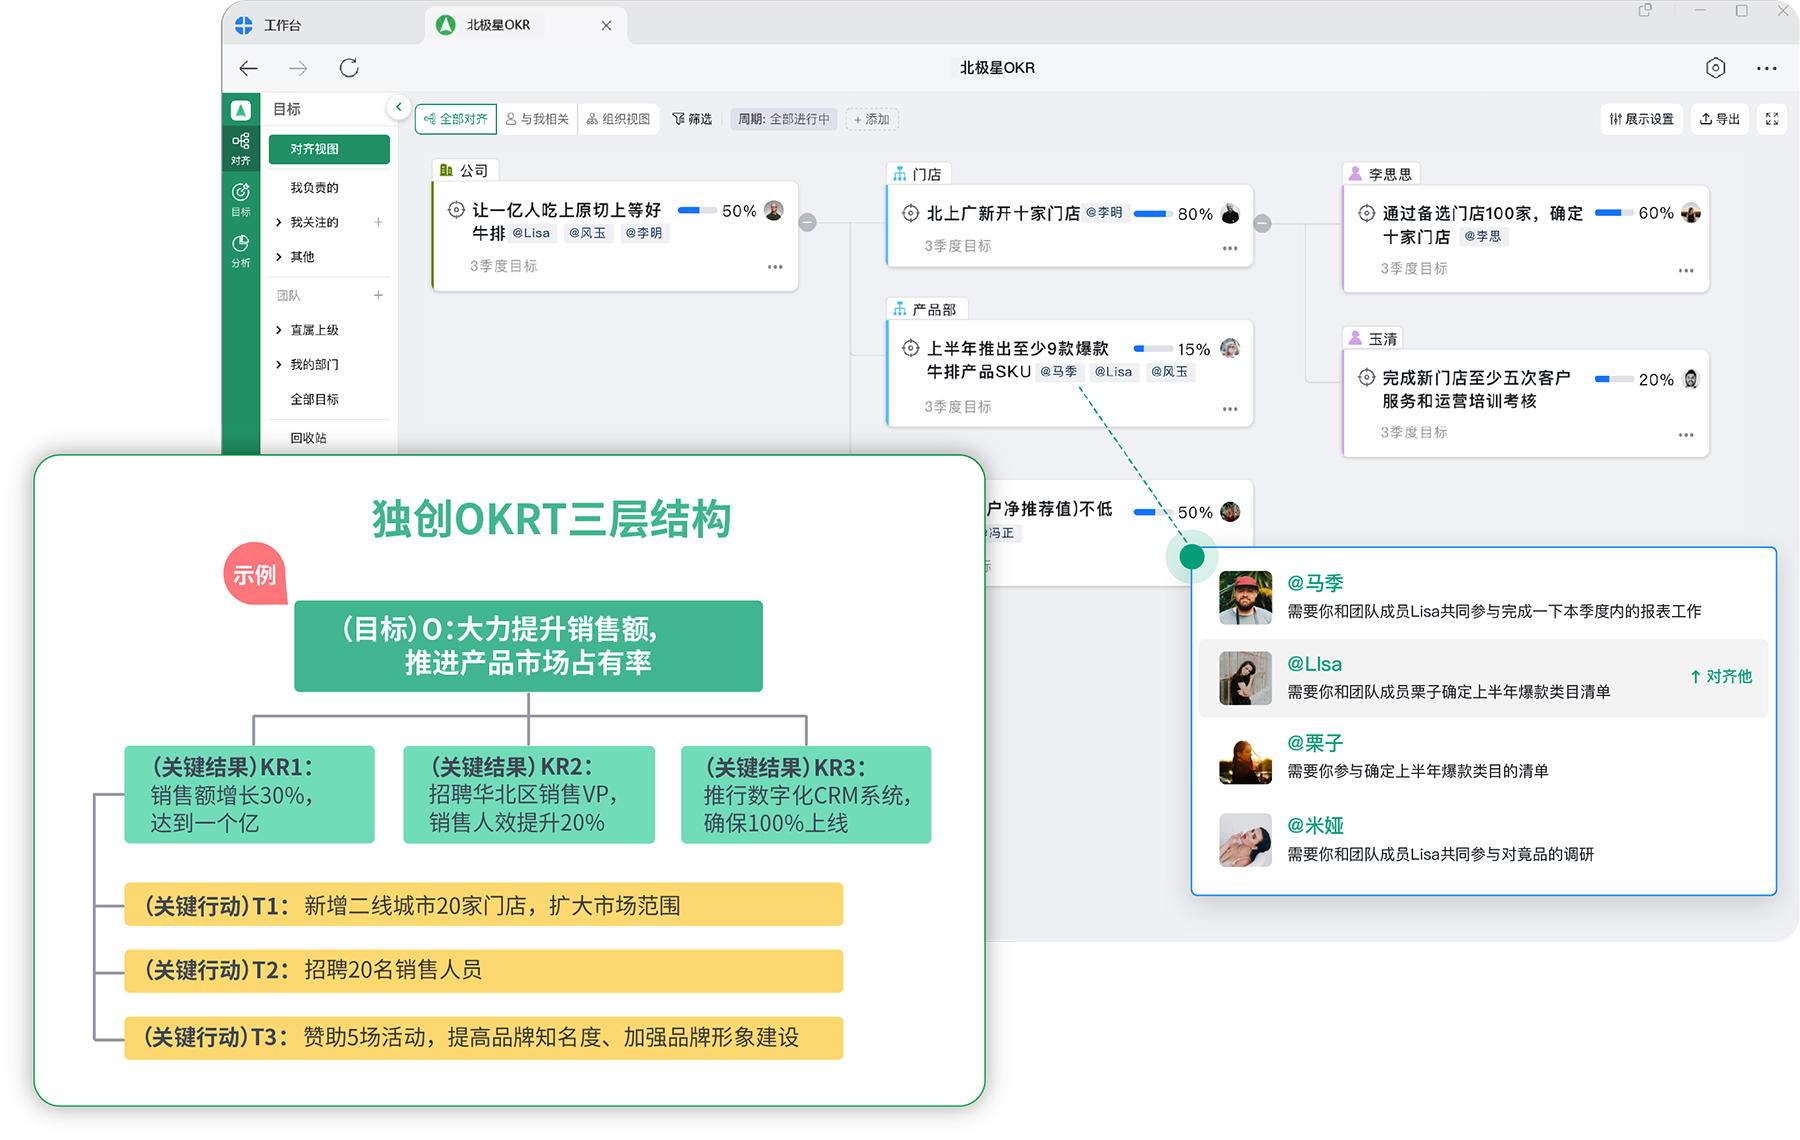Click avatar on 完成新门店 training card
Screen dimensions: 1800x1140
coord(1691,379)
